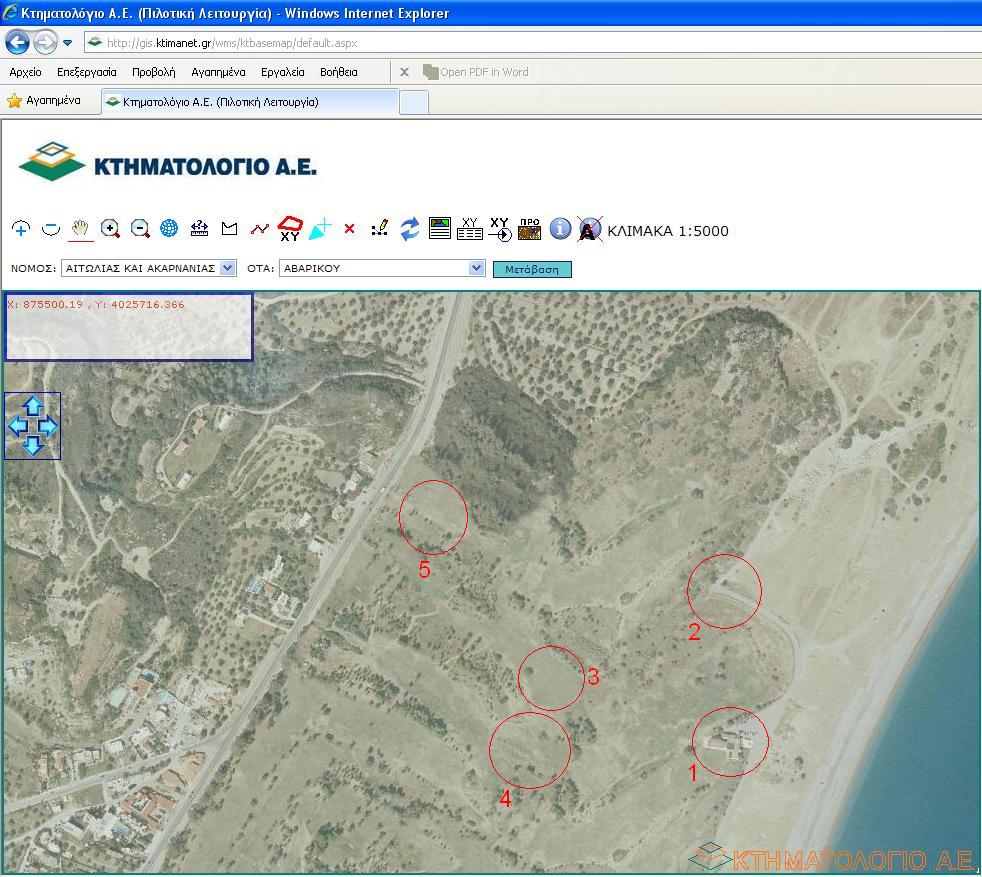This screenshot has height=877, width=982.
Task: Click the zoom out magnifier tool
Action: pos(141,229)
